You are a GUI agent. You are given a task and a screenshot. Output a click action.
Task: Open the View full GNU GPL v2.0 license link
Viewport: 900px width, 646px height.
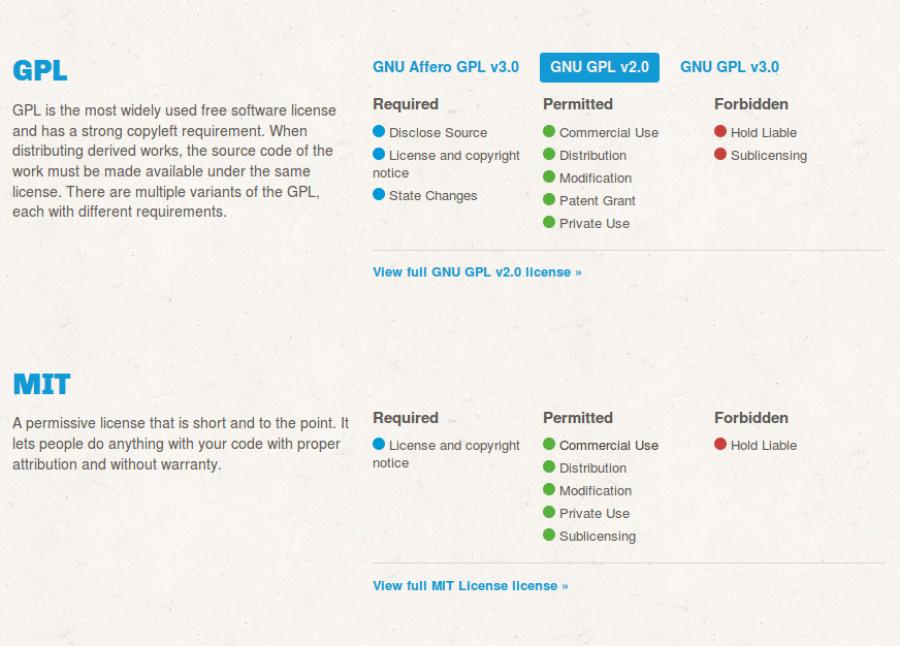pyautogui.click(x=477, y=272)
